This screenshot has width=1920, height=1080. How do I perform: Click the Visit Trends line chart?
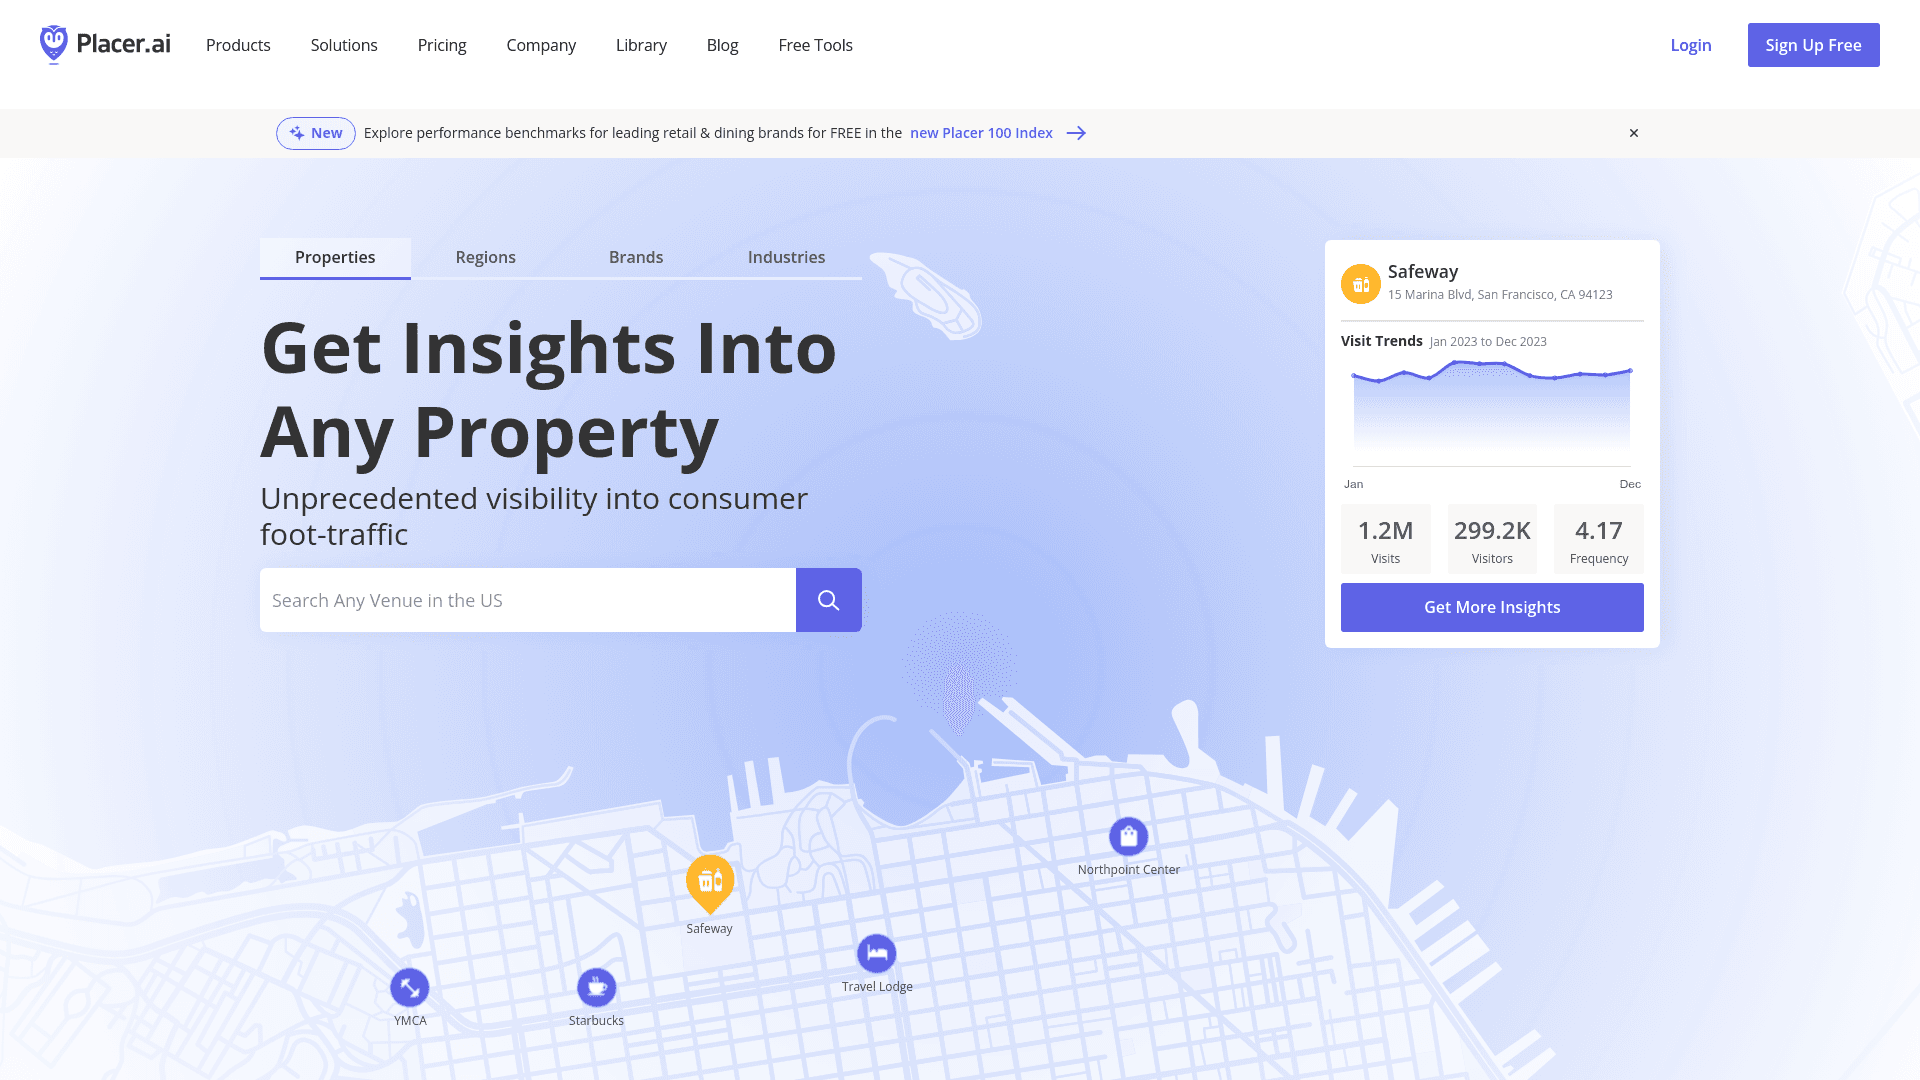click(1492, 415)
